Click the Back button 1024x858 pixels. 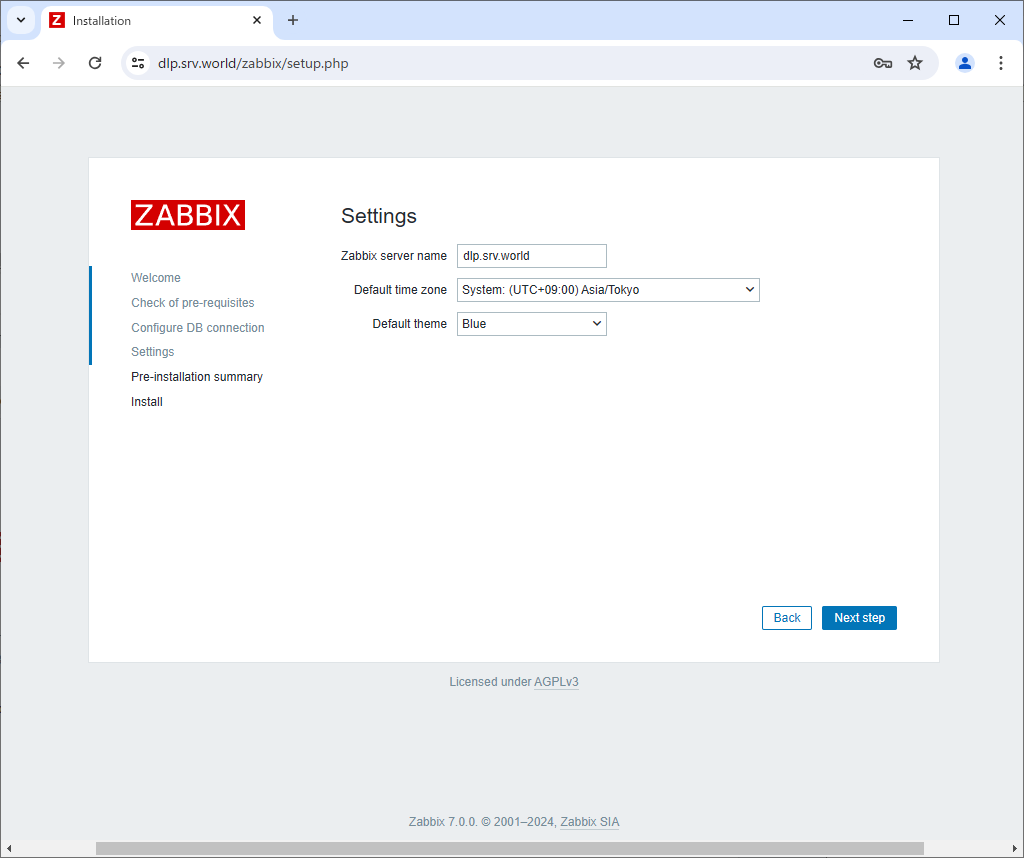(787, 618)
